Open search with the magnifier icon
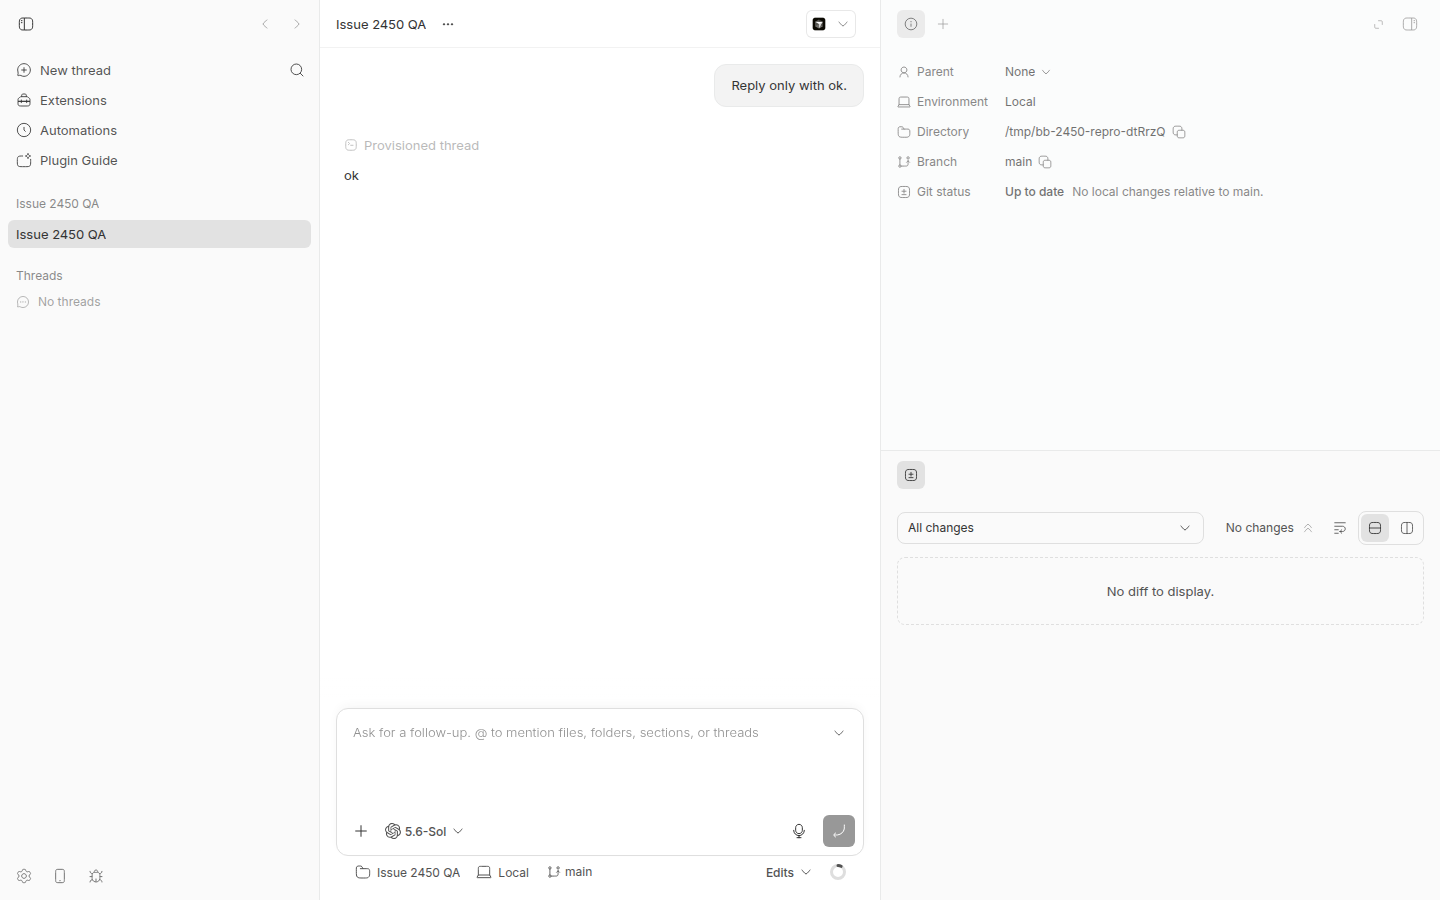Viewport: 1440px width, 900px height. coord(297,70)
